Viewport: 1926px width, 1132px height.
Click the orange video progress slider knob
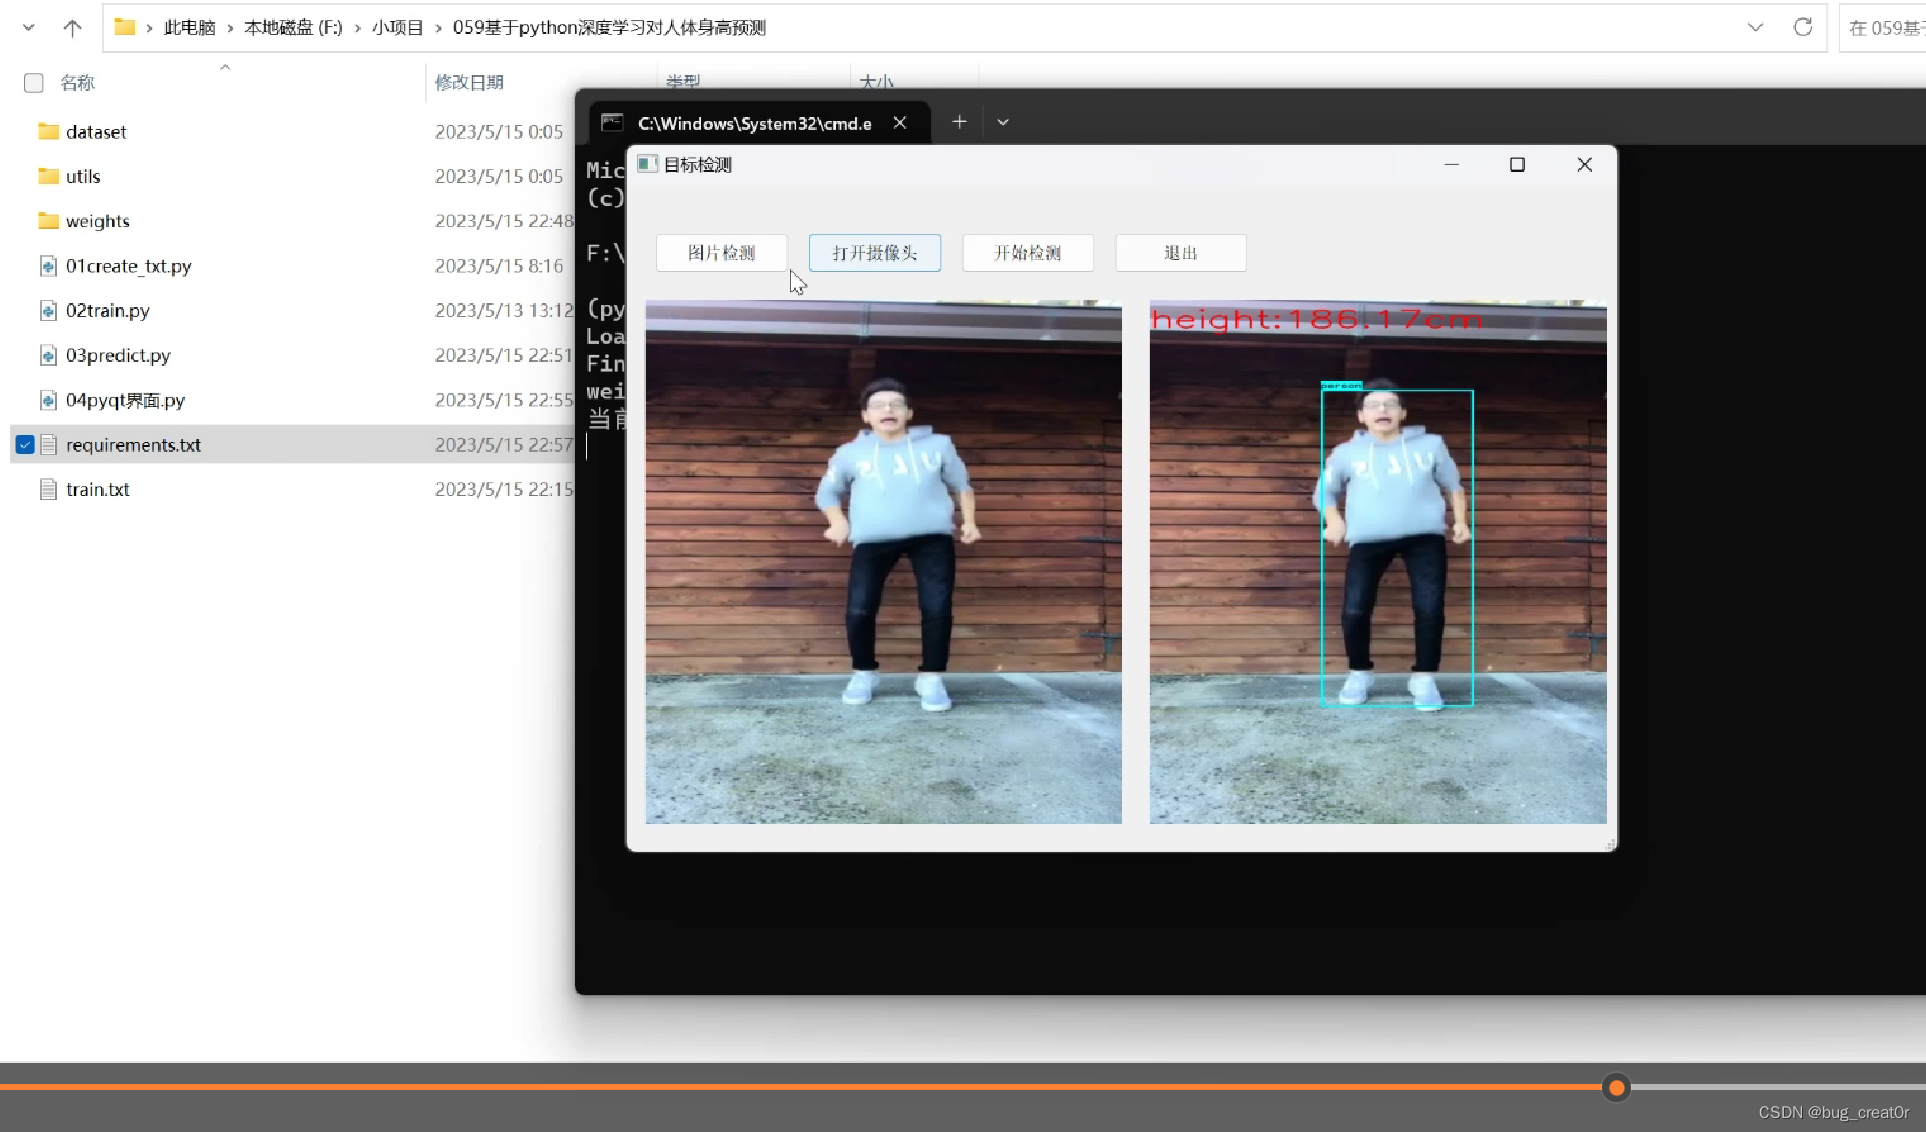1616,1088
